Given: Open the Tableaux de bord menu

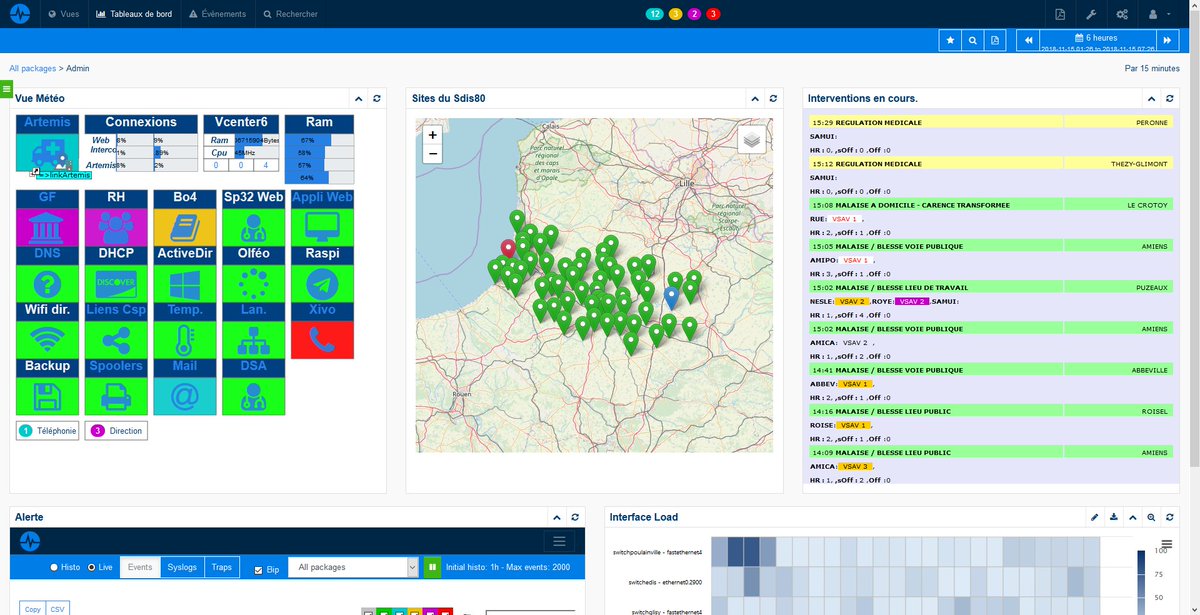Looking at the screenshot, I should 135,13.
